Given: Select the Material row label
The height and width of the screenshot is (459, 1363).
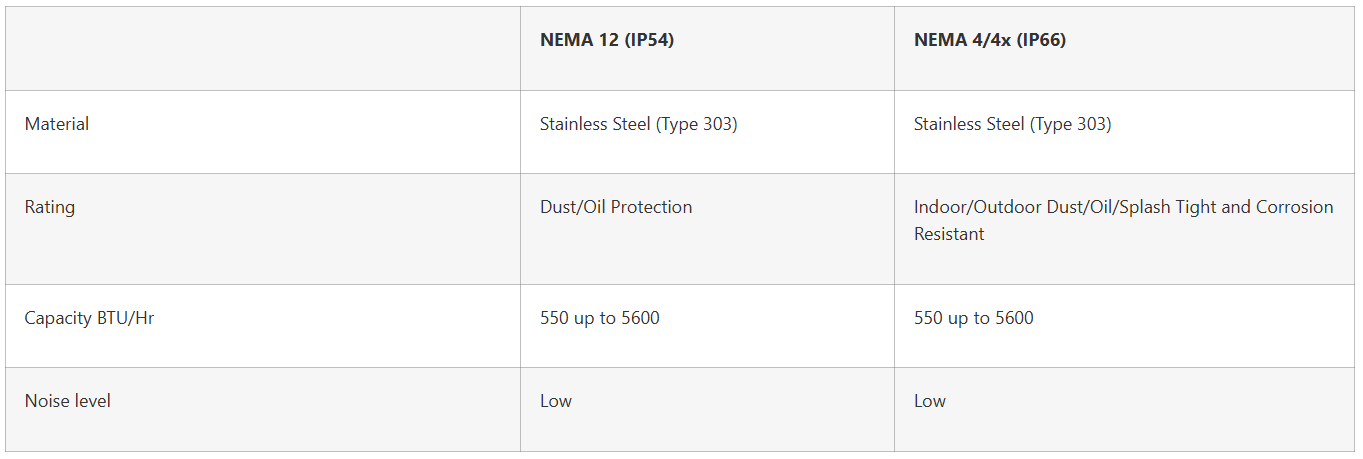Looking at the screenshot, I should (x=57, y=124).
